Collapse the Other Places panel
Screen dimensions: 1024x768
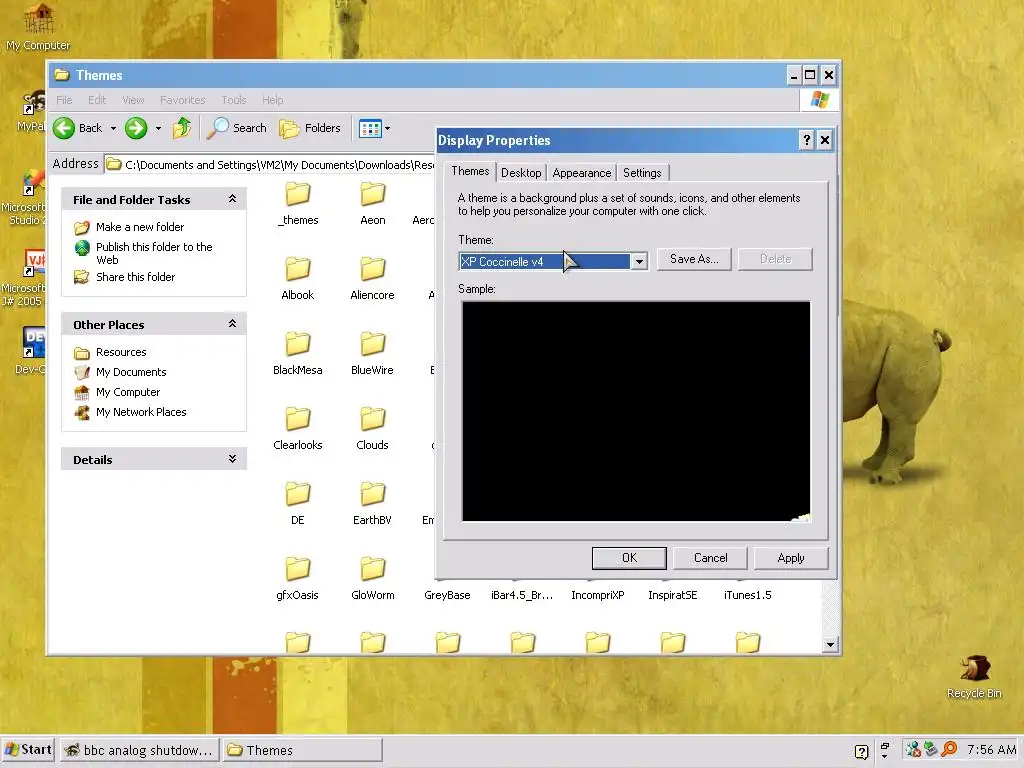[x=232, y=323]
